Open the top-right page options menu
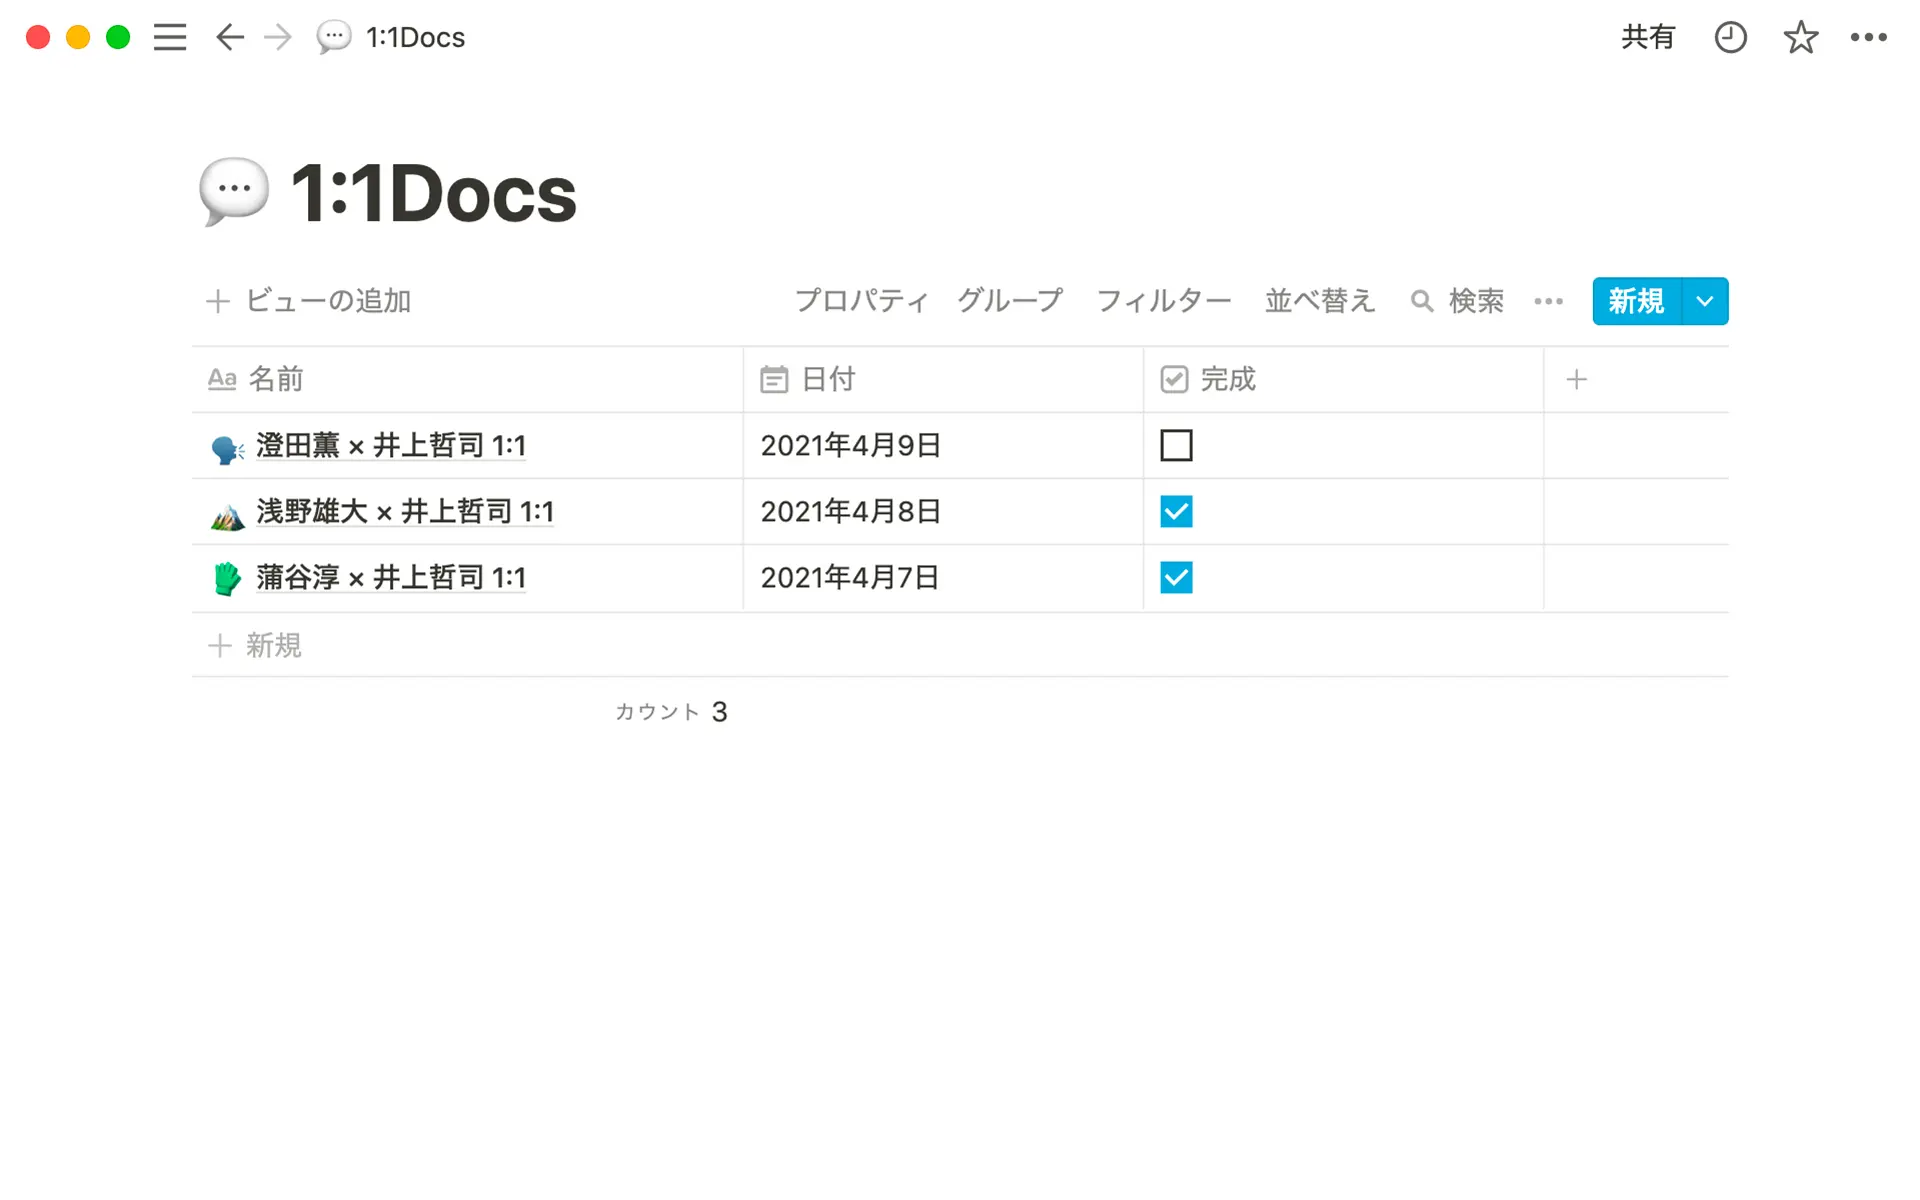 tap(1868, 38)
